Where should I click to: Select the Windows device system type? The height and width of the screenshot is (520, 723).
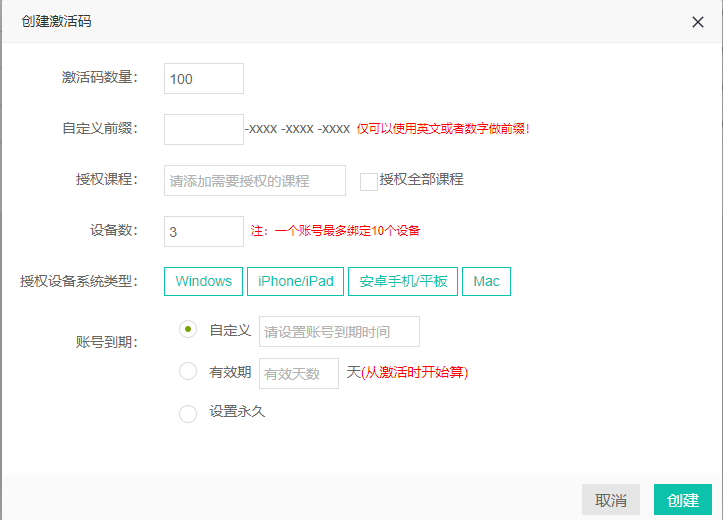[203, 281]
